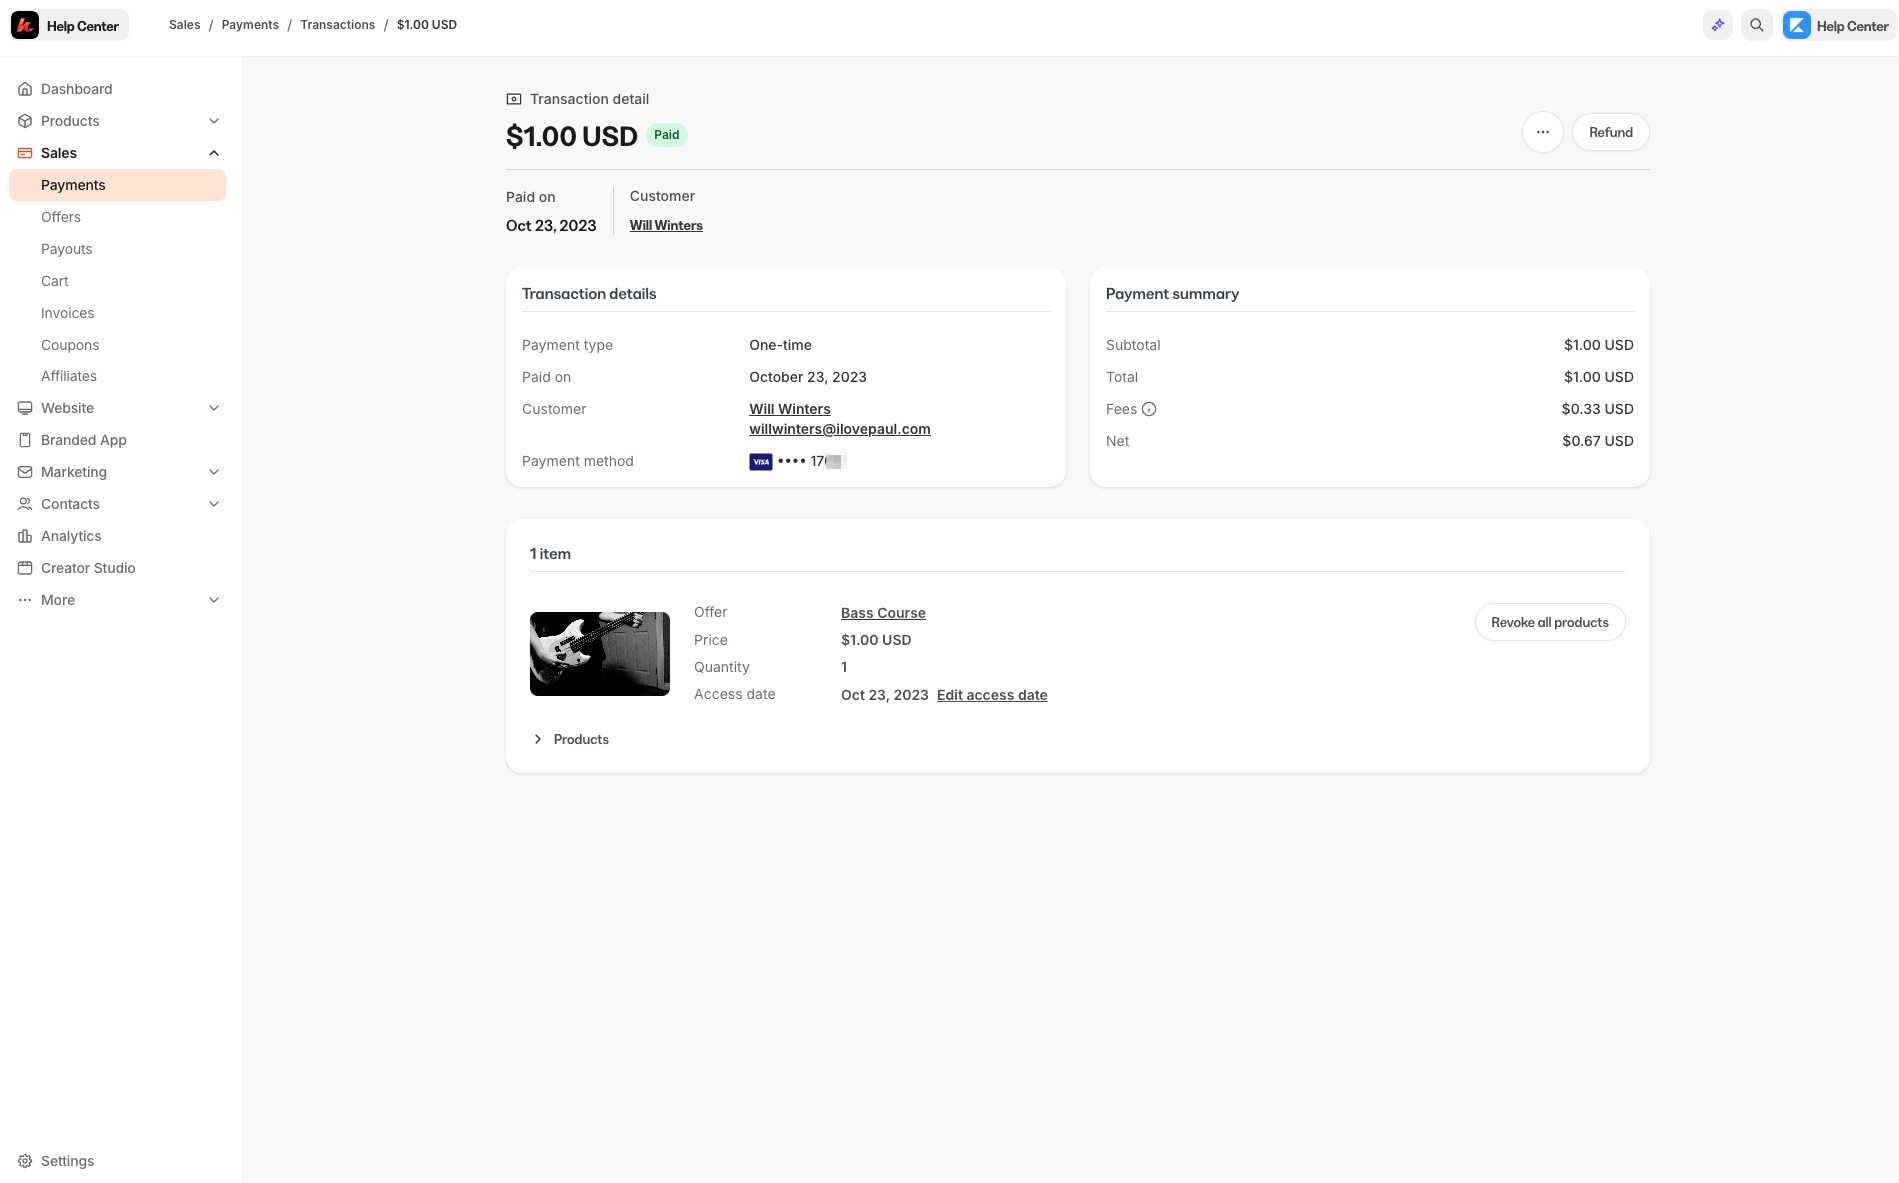
Task: Select Payments in the Sales submenu
Action: (x=117, y=185)
